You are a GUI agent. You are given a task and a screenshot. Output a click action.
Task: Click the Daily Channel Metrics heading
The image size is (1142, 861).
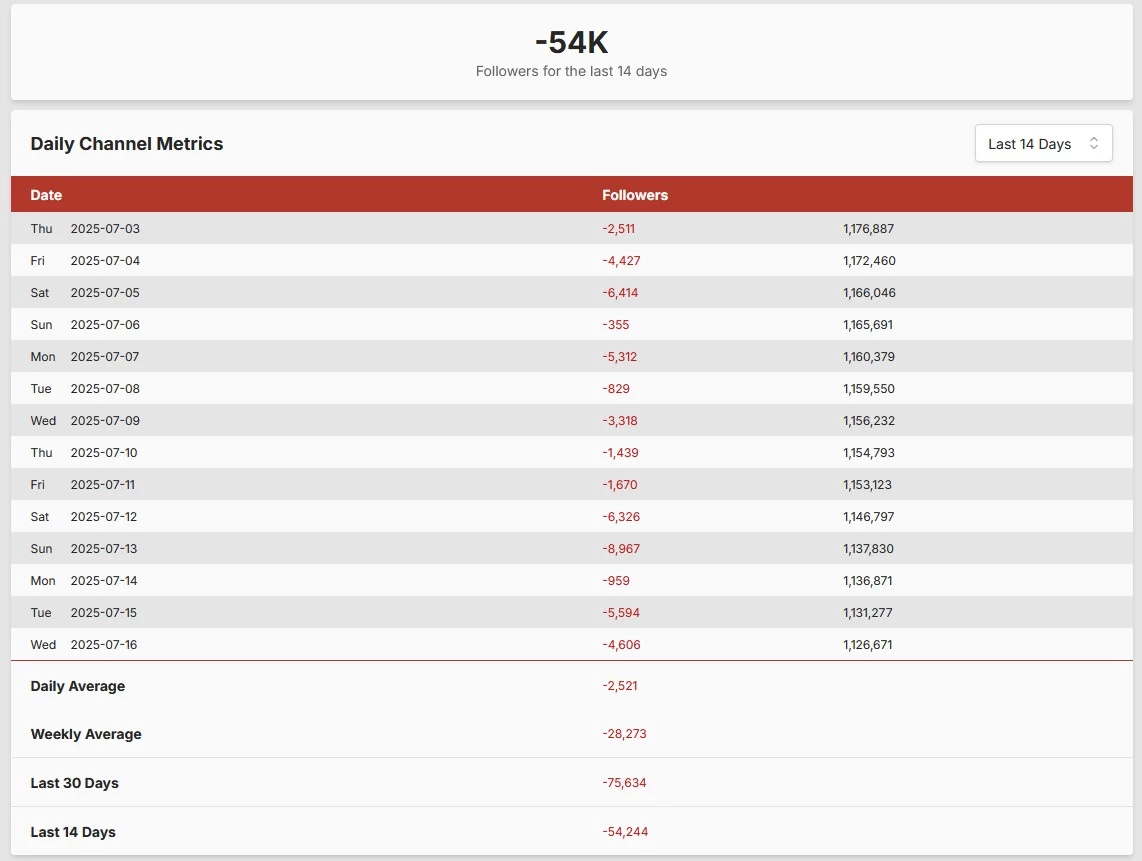pyautogui.click(x=127, y=144)
